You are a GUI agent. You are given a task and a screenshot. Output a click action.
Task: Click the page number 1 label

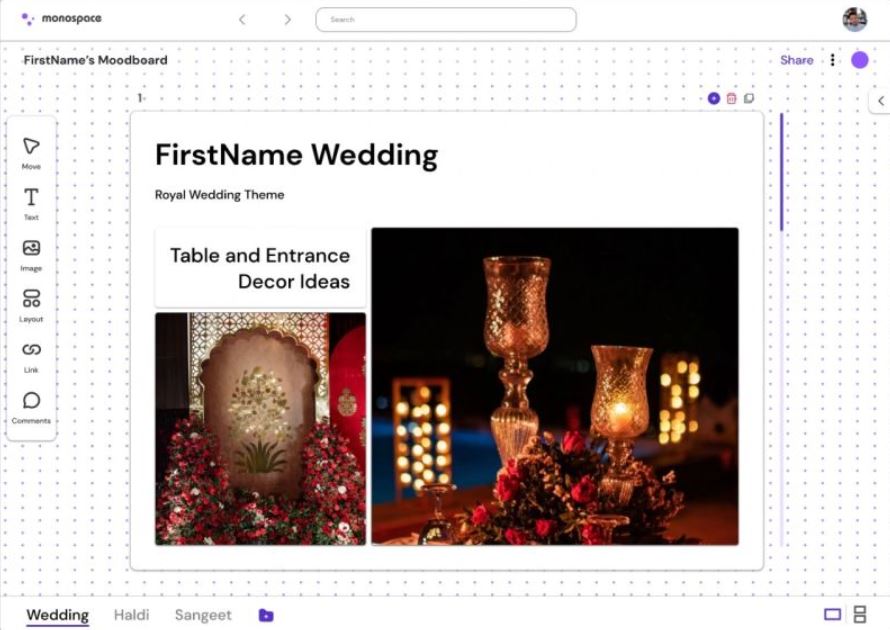(140, 98)
